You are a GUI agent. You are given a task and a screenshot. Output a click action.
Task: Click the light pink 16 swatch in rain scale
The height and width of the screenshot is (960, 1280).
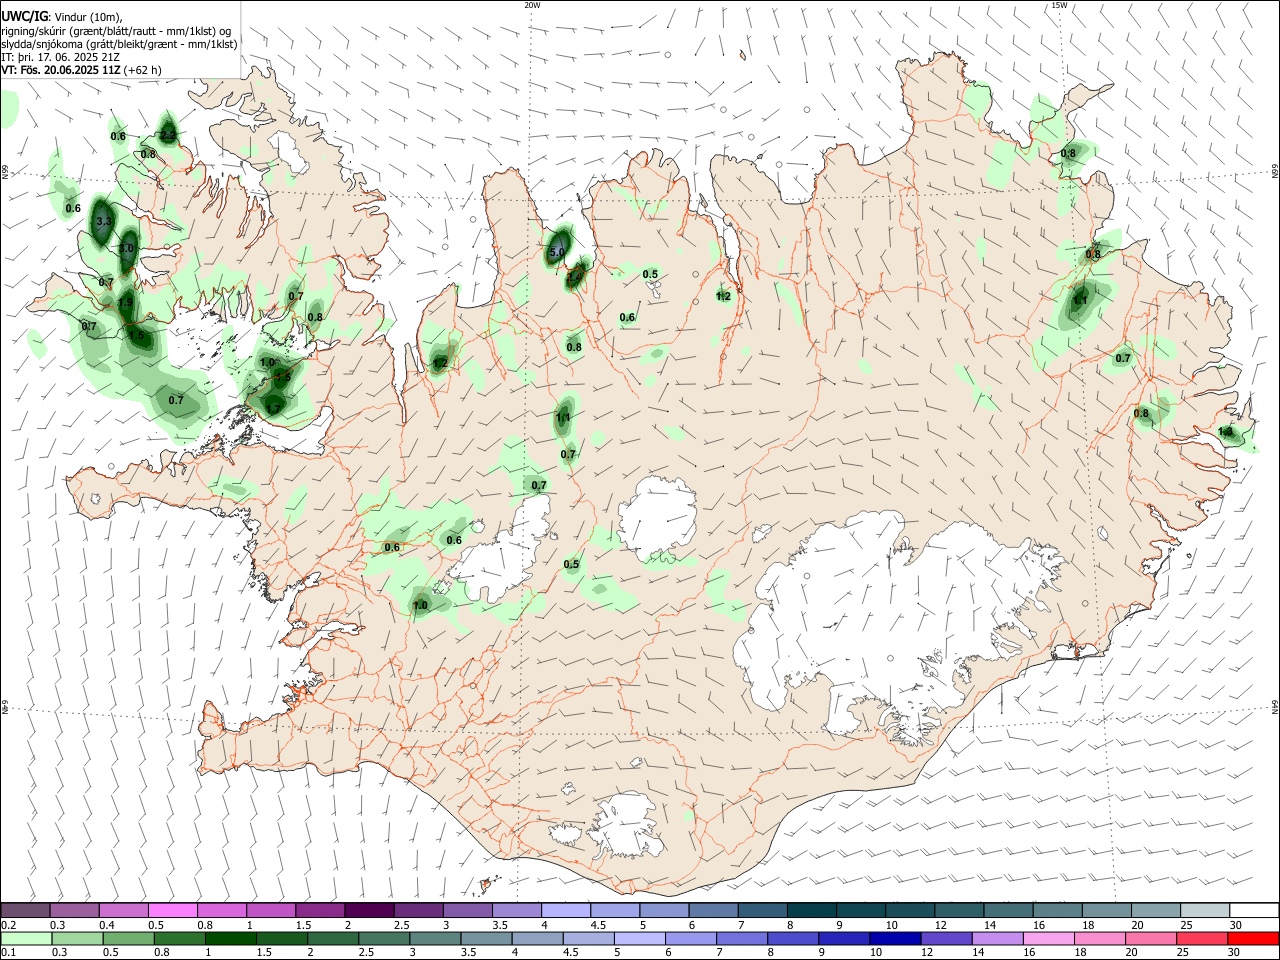click(x=1048, y=939)
